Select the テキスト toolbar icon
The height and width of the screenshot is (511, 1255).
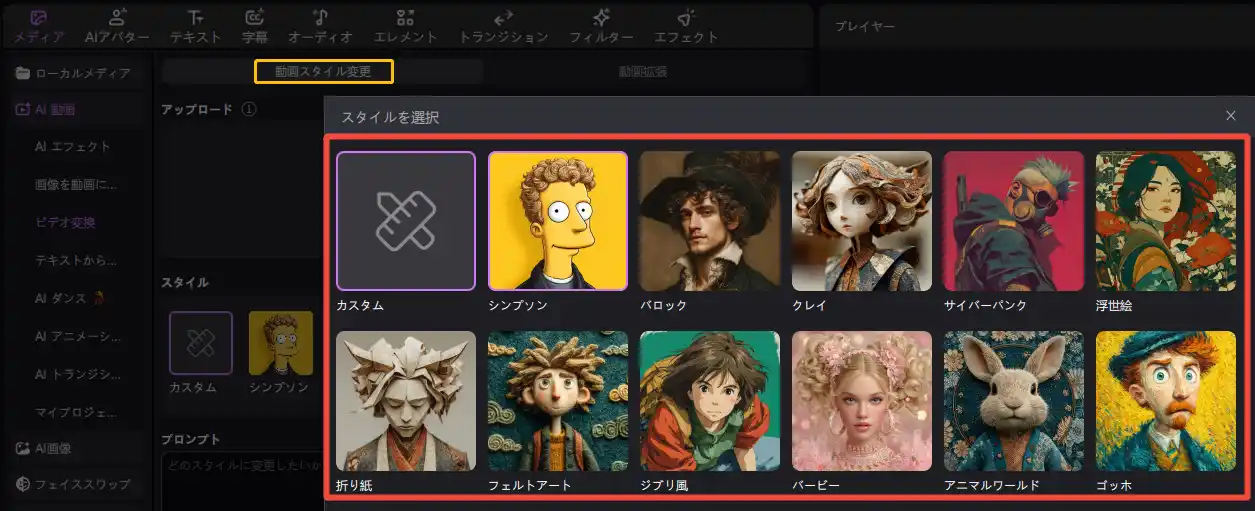coord(196,18)
